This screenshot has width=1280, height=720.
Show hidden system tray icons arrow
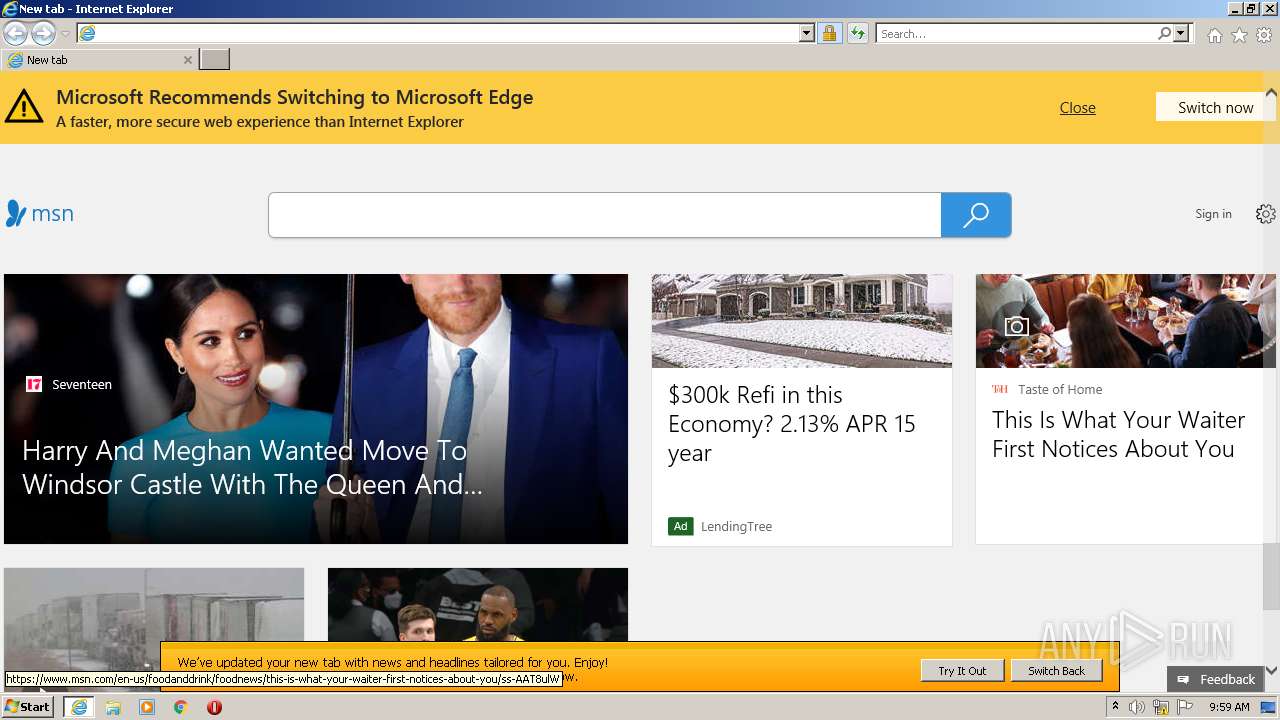click(1115, 707)
